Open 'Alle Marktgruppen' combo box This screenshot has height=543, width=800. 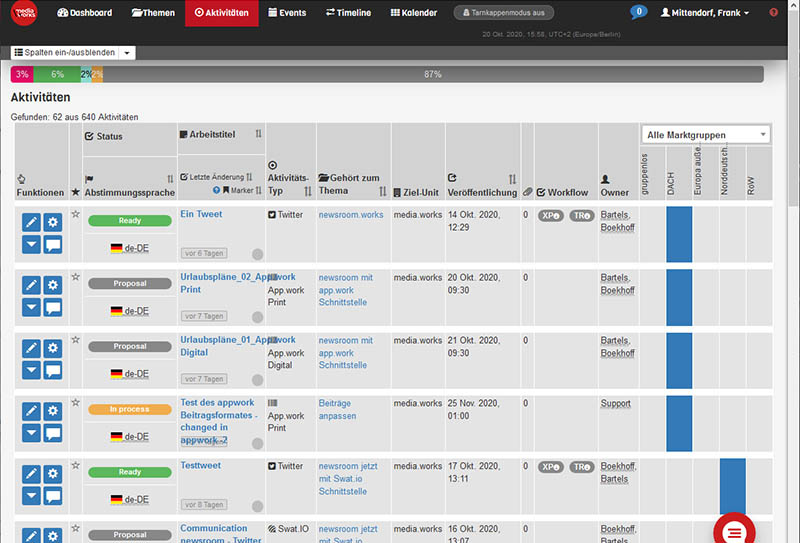click(706, 135)
